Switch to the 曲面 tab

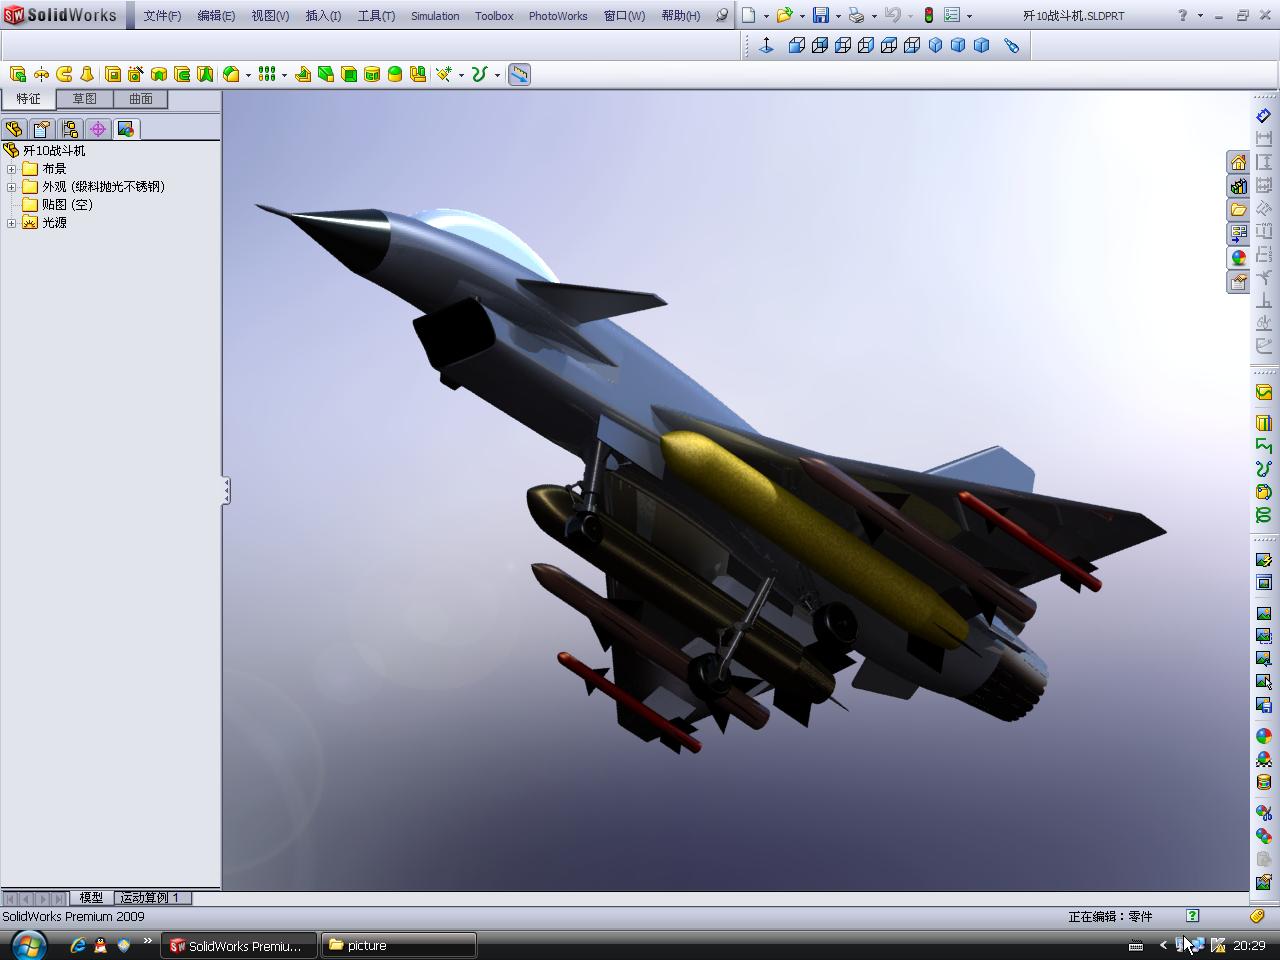140,99
